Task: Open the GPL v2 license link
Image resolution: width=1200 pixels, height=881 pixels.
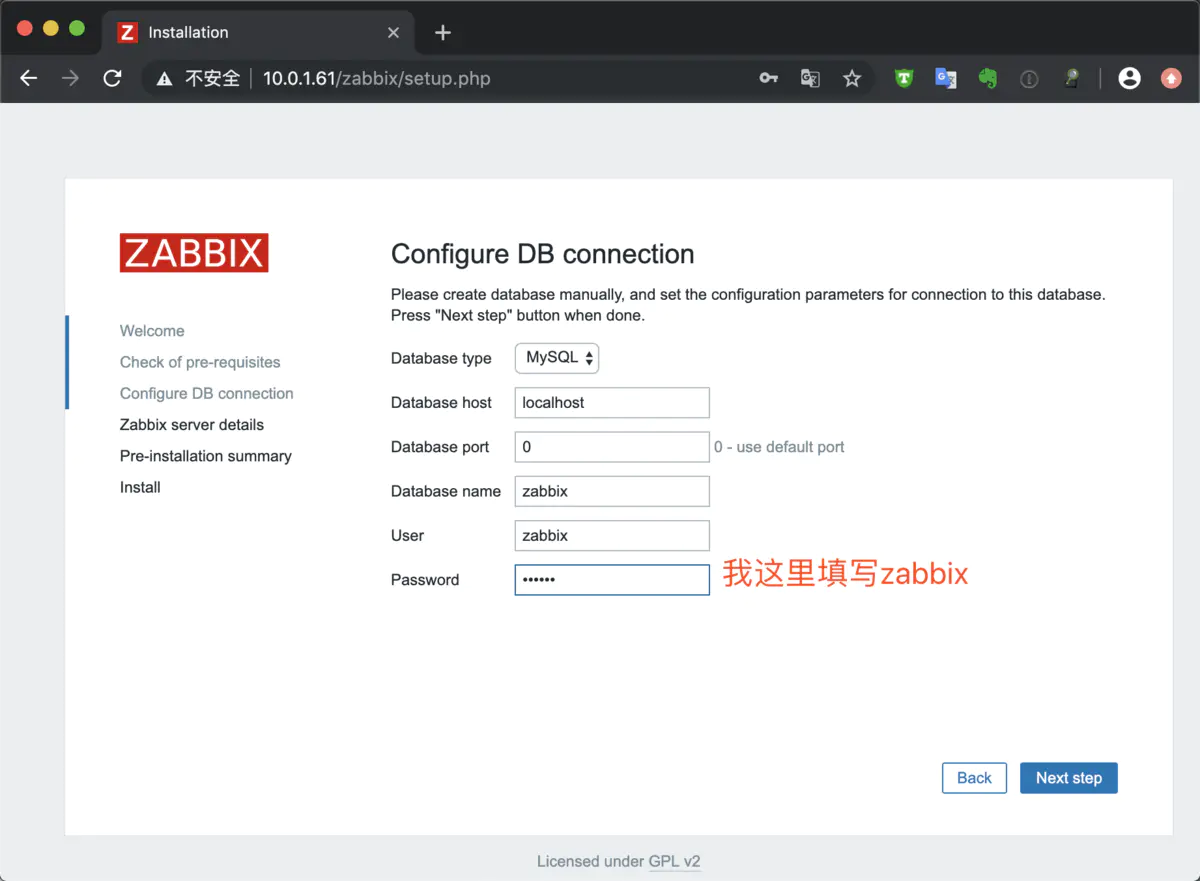Action: coord(675,861)
